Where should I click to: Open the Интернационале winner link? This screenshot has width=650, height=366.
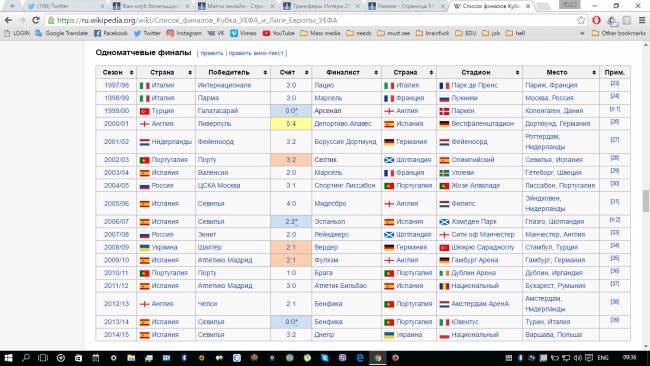[x=224, y=85]
